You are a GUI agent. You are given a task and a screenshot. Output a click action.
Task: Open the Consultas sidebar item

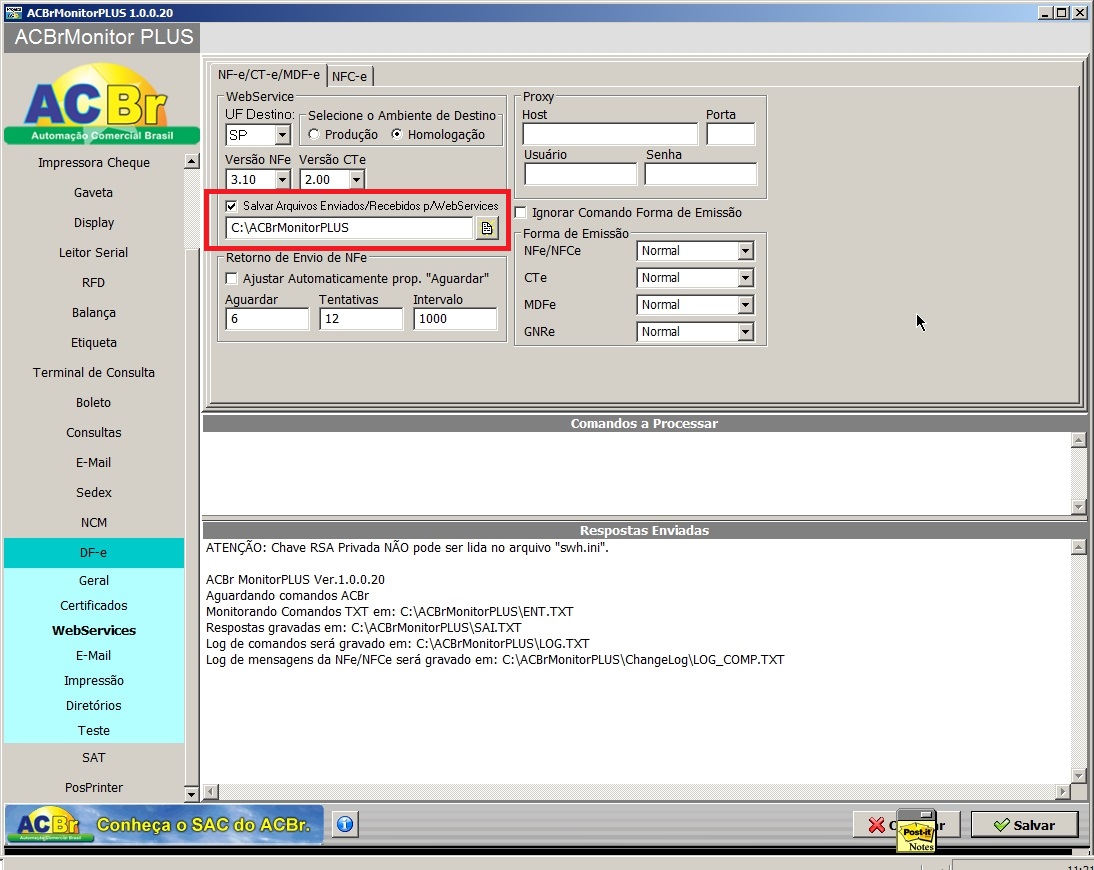click(x=93, y=433)
